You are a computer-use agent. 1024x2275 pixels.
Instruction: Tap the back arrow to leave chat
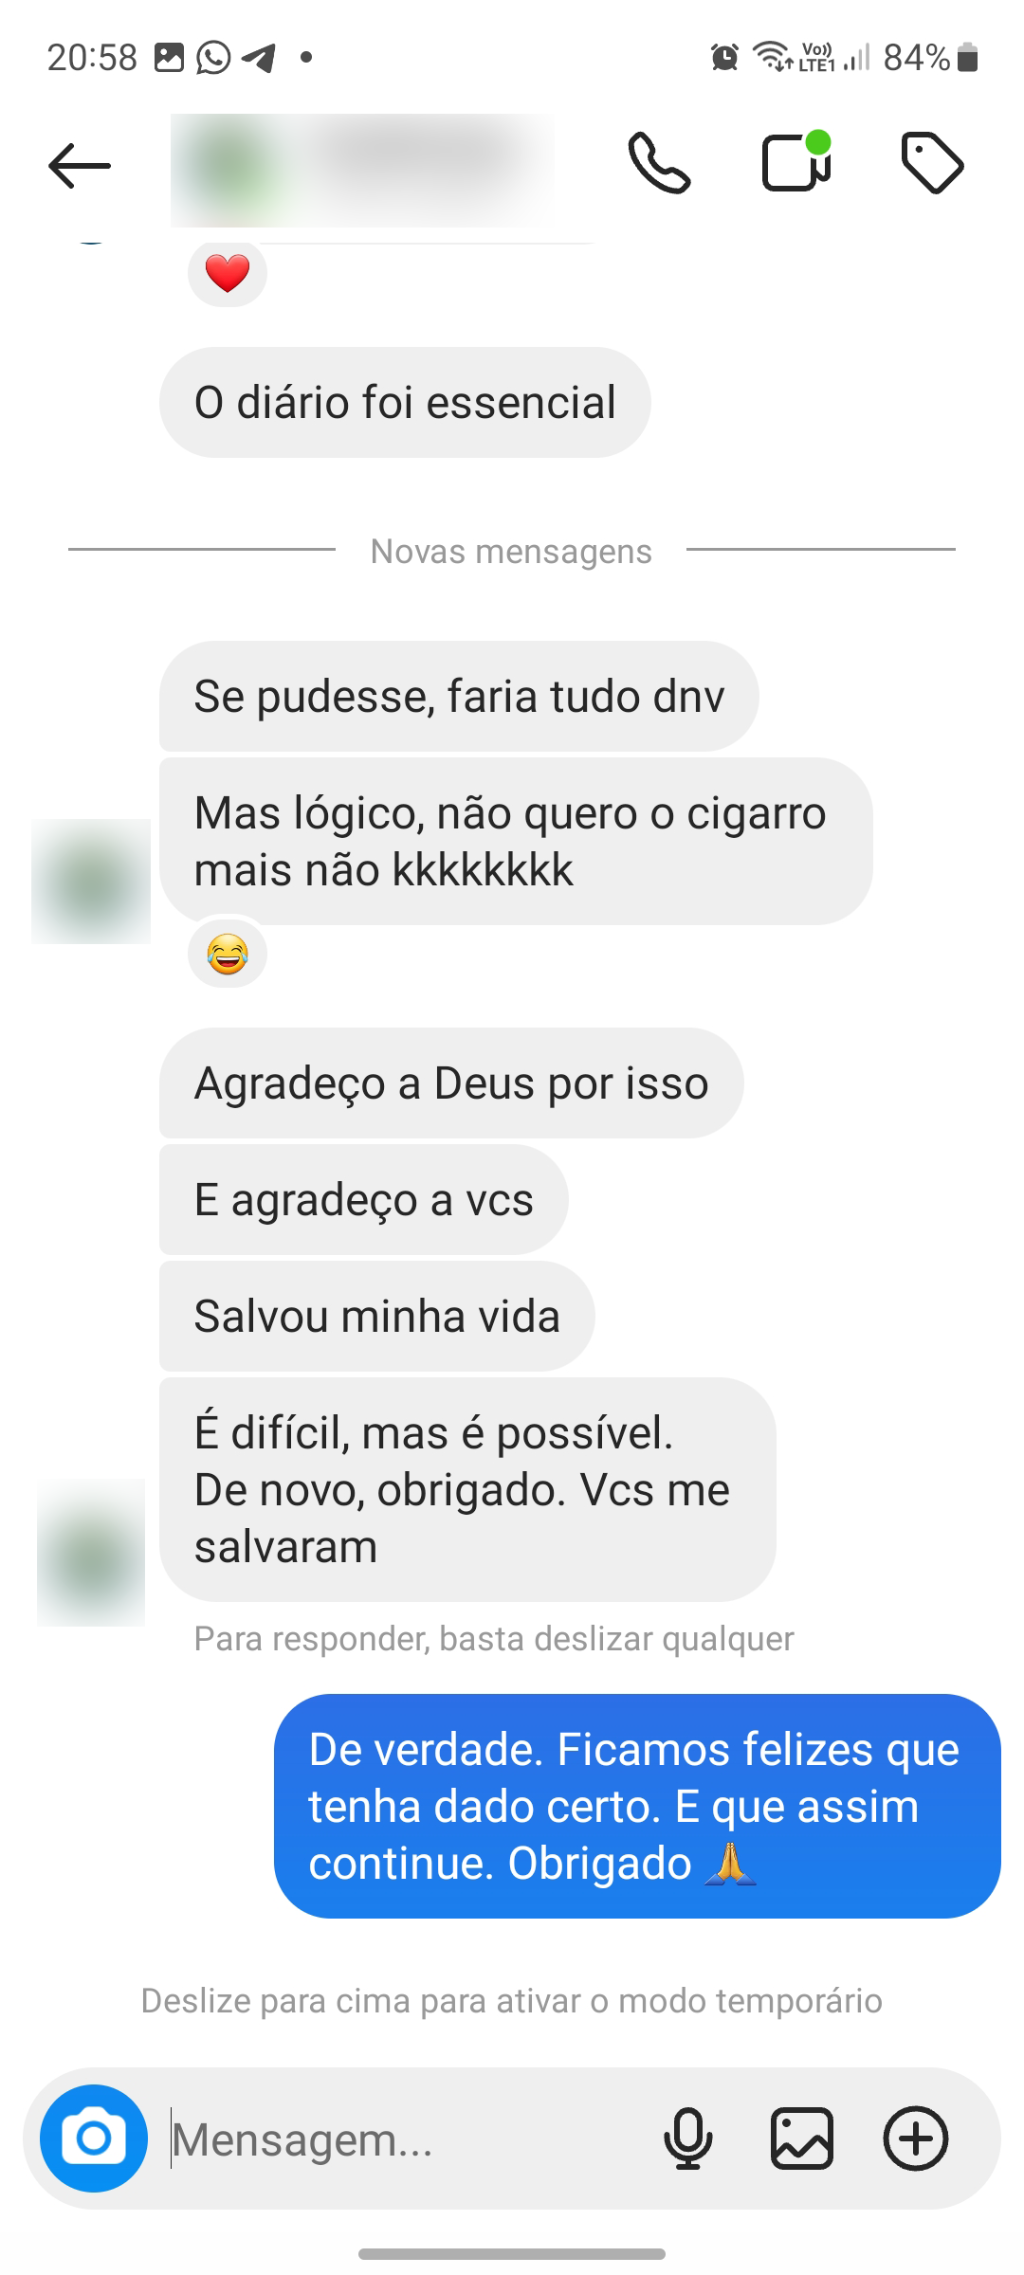[x=79, y=165]
